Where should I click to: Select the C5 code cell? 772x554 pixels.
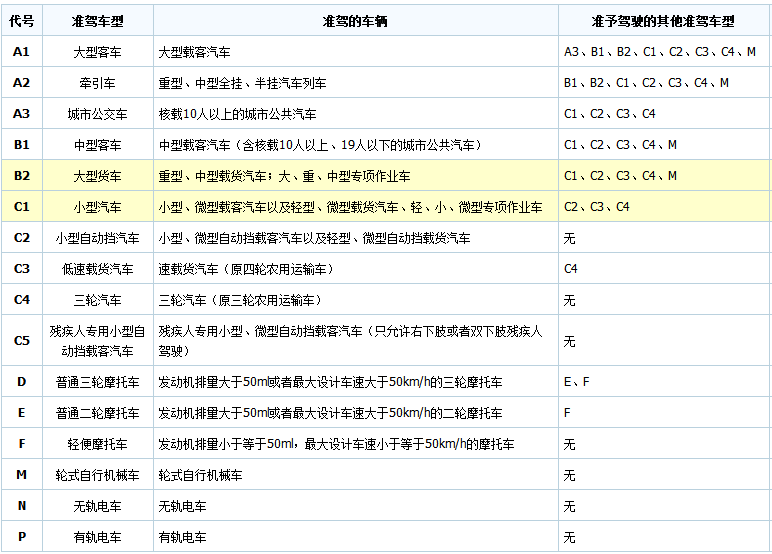(21, 340)
